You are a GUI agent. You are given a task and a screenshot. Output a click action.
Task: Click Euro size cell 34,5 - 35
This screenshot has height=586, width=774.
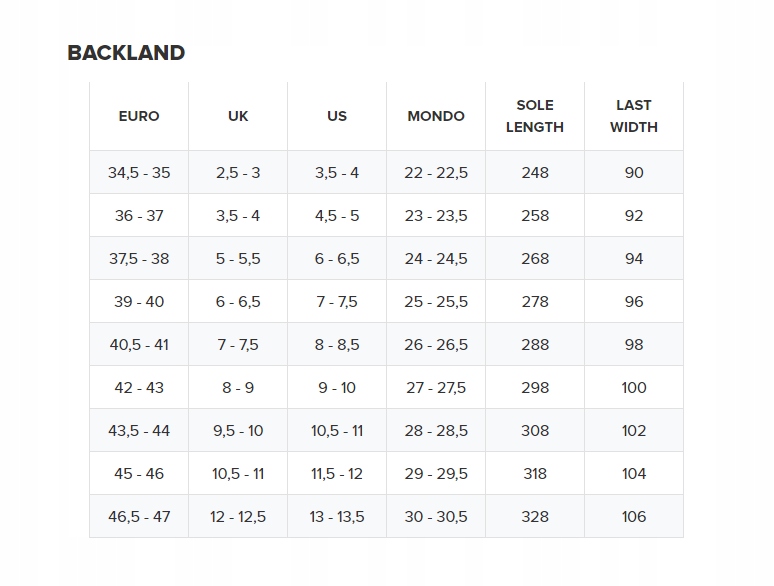point(139,173)
